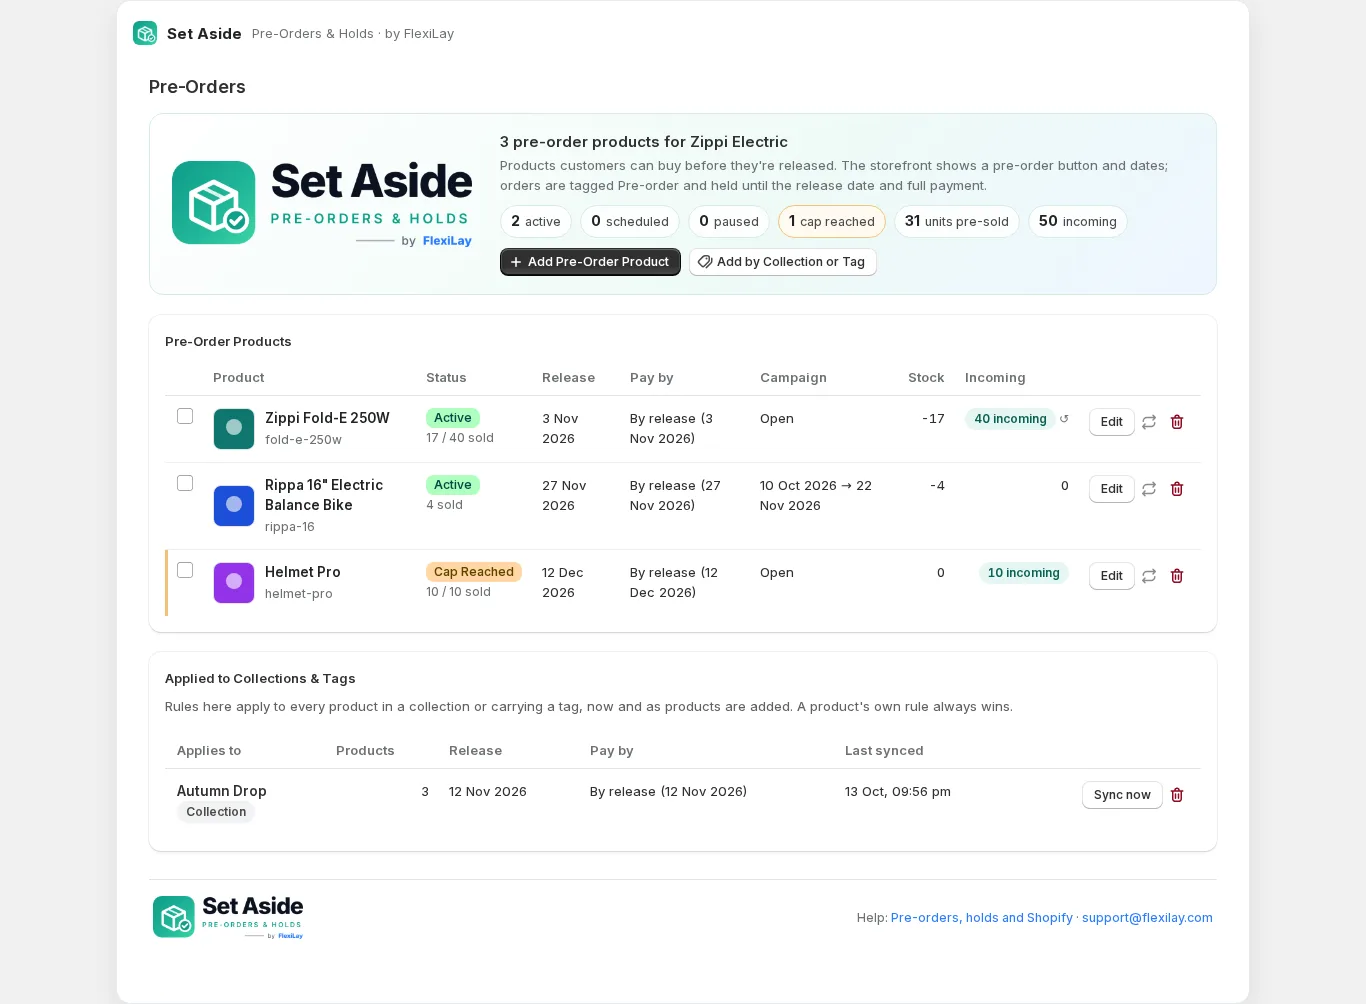Click the Autumn Drop rule name

pyautogui.click(x=222, y=791)
